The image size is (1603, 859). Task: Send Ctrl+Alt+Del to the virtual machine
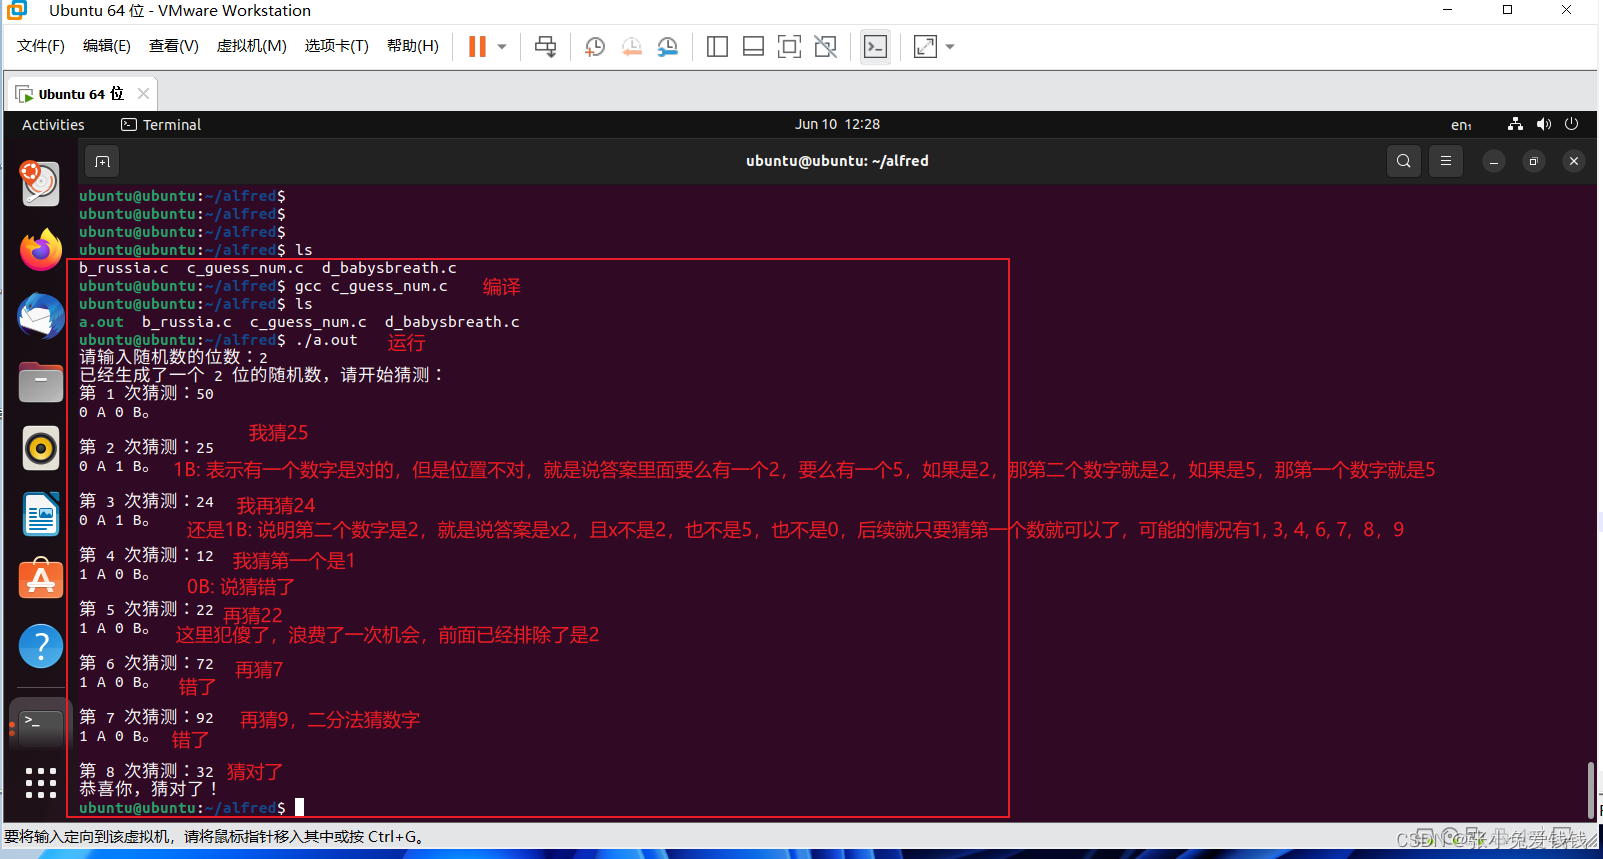(545, 47)
